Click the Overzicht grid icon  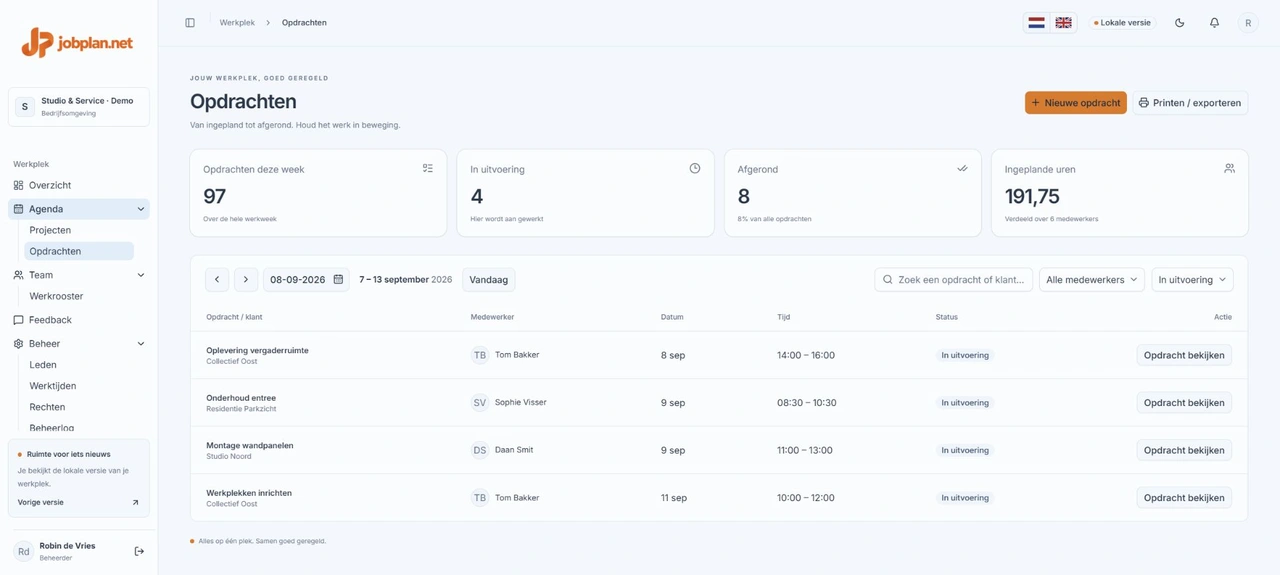(x=18, y=185)
